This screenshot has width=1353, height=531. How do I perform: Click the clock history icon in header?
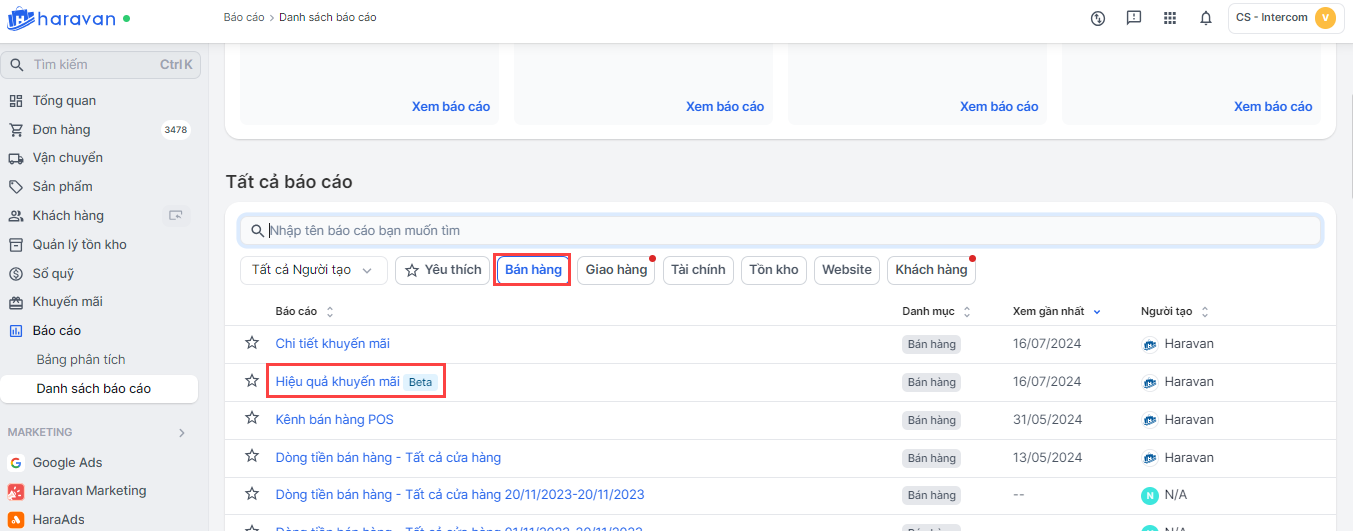[x=1098, y=18]
